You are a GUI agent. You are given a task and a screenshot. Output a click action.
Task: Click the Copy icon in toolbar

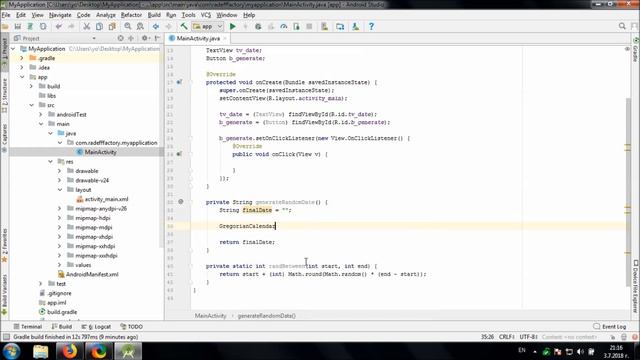[99, 27]
